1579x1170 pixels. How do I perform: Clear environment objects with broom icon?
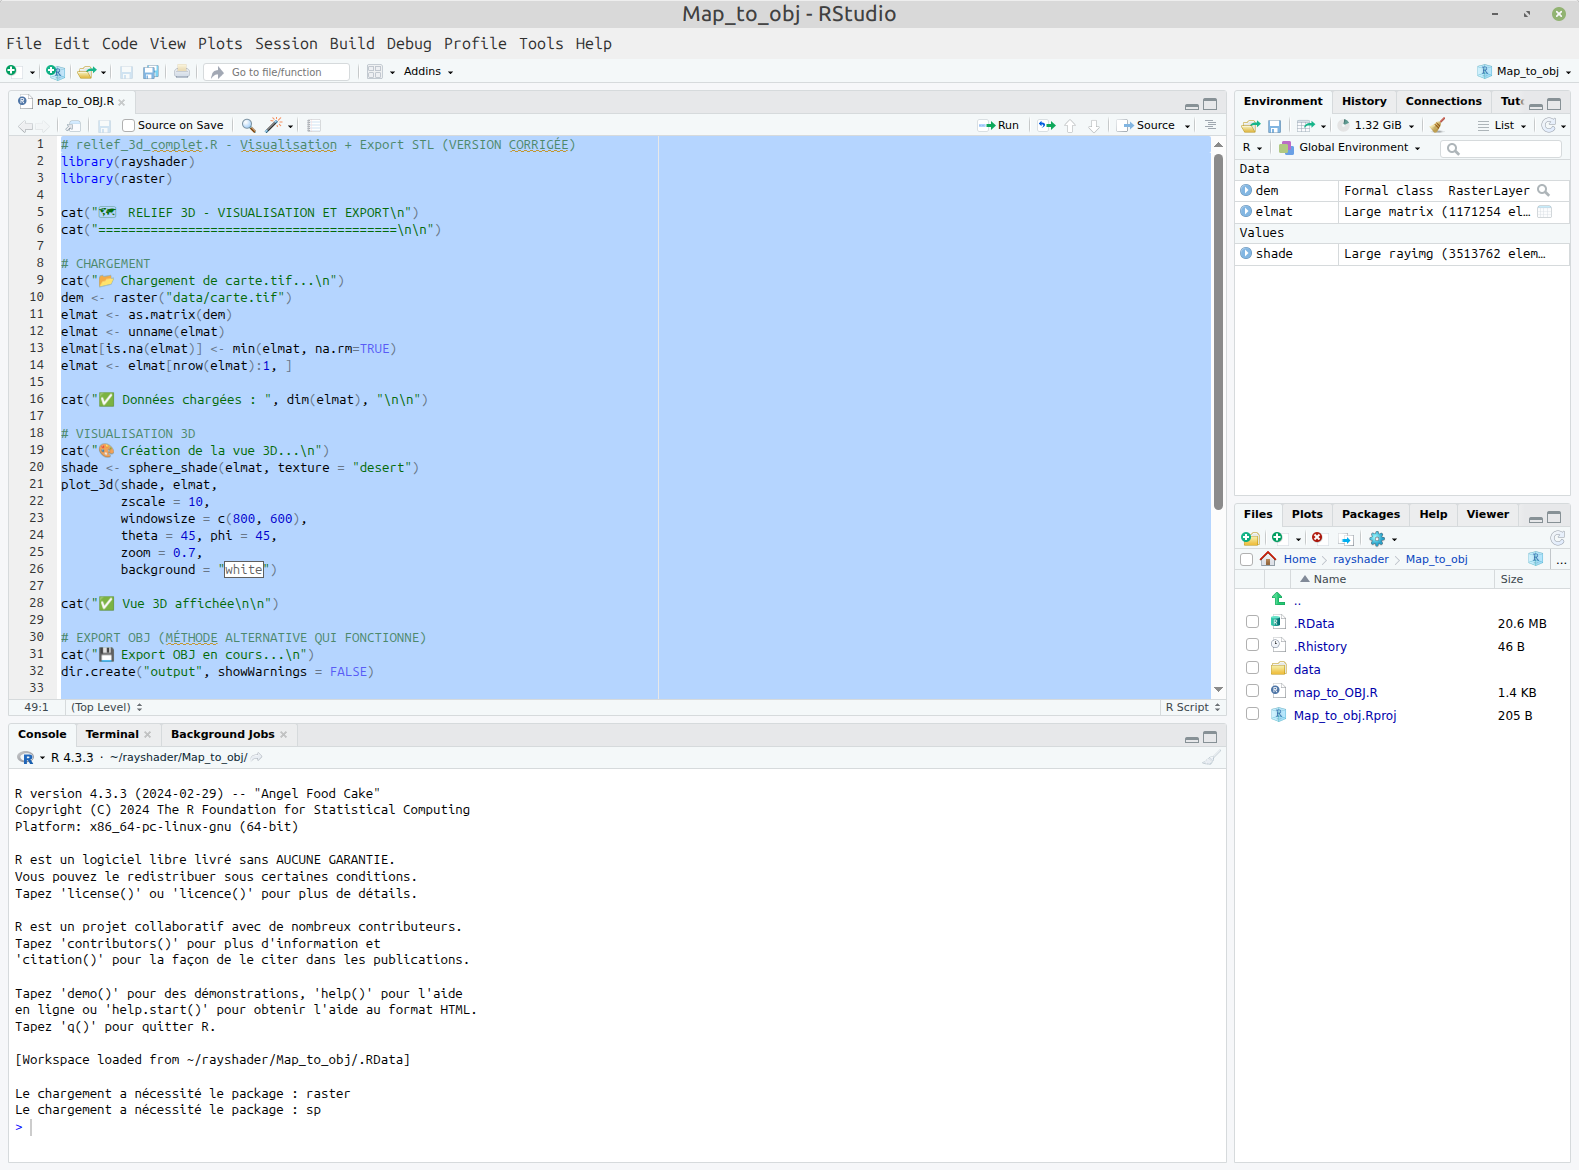tap(1438, 125)
